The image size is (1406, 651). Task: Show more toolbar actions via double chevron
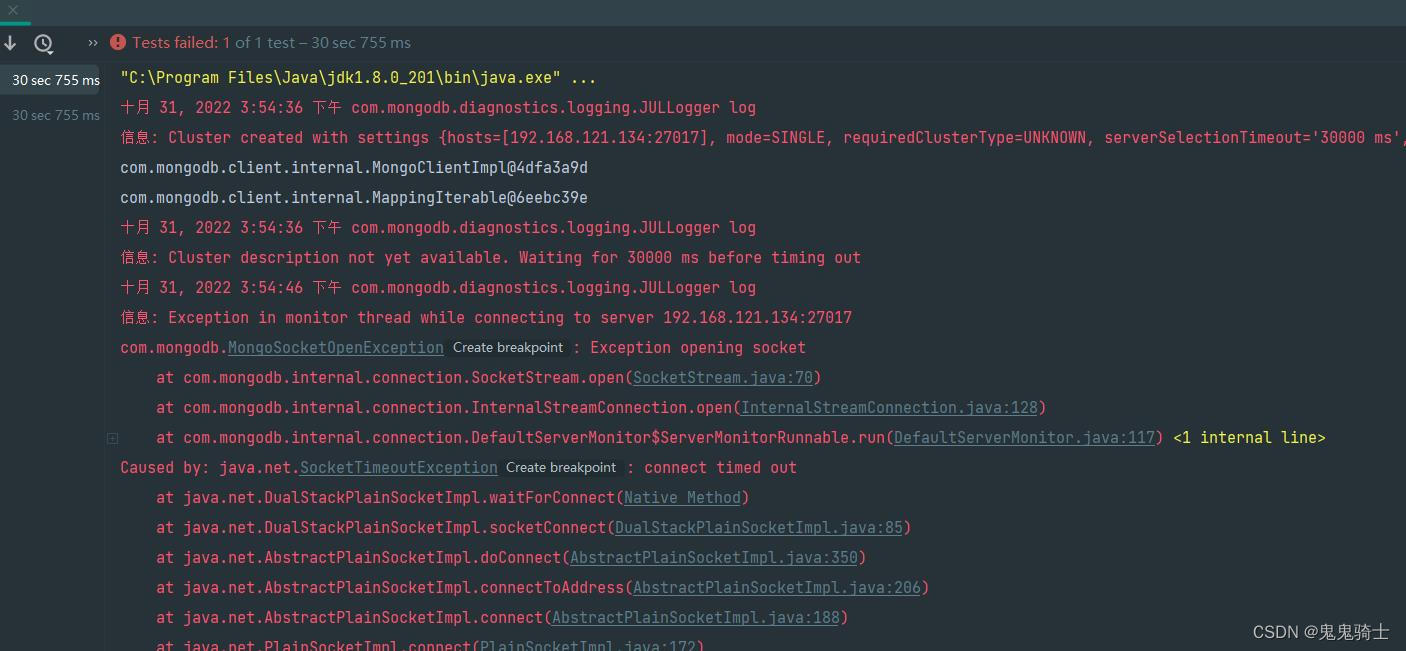pos(93,43)
